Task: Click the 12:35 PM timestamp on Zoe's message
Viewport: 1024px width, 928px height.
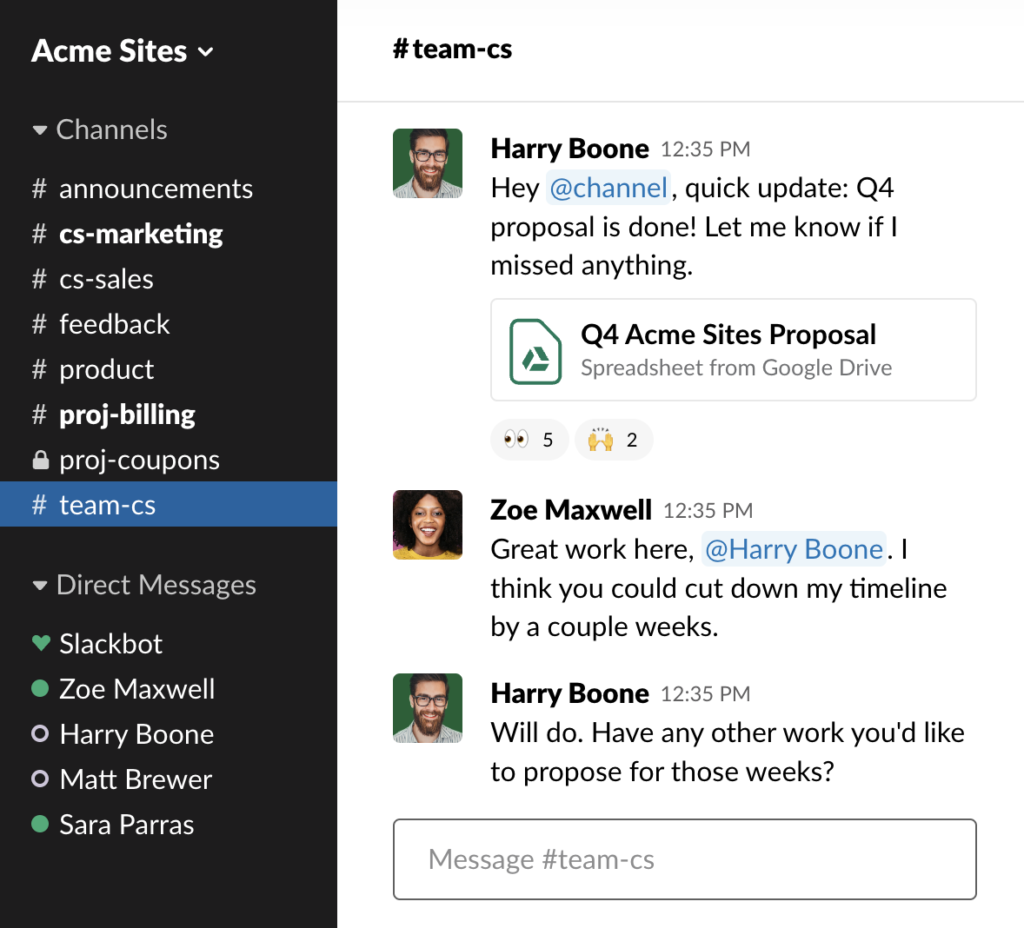Action: point(708,511)
